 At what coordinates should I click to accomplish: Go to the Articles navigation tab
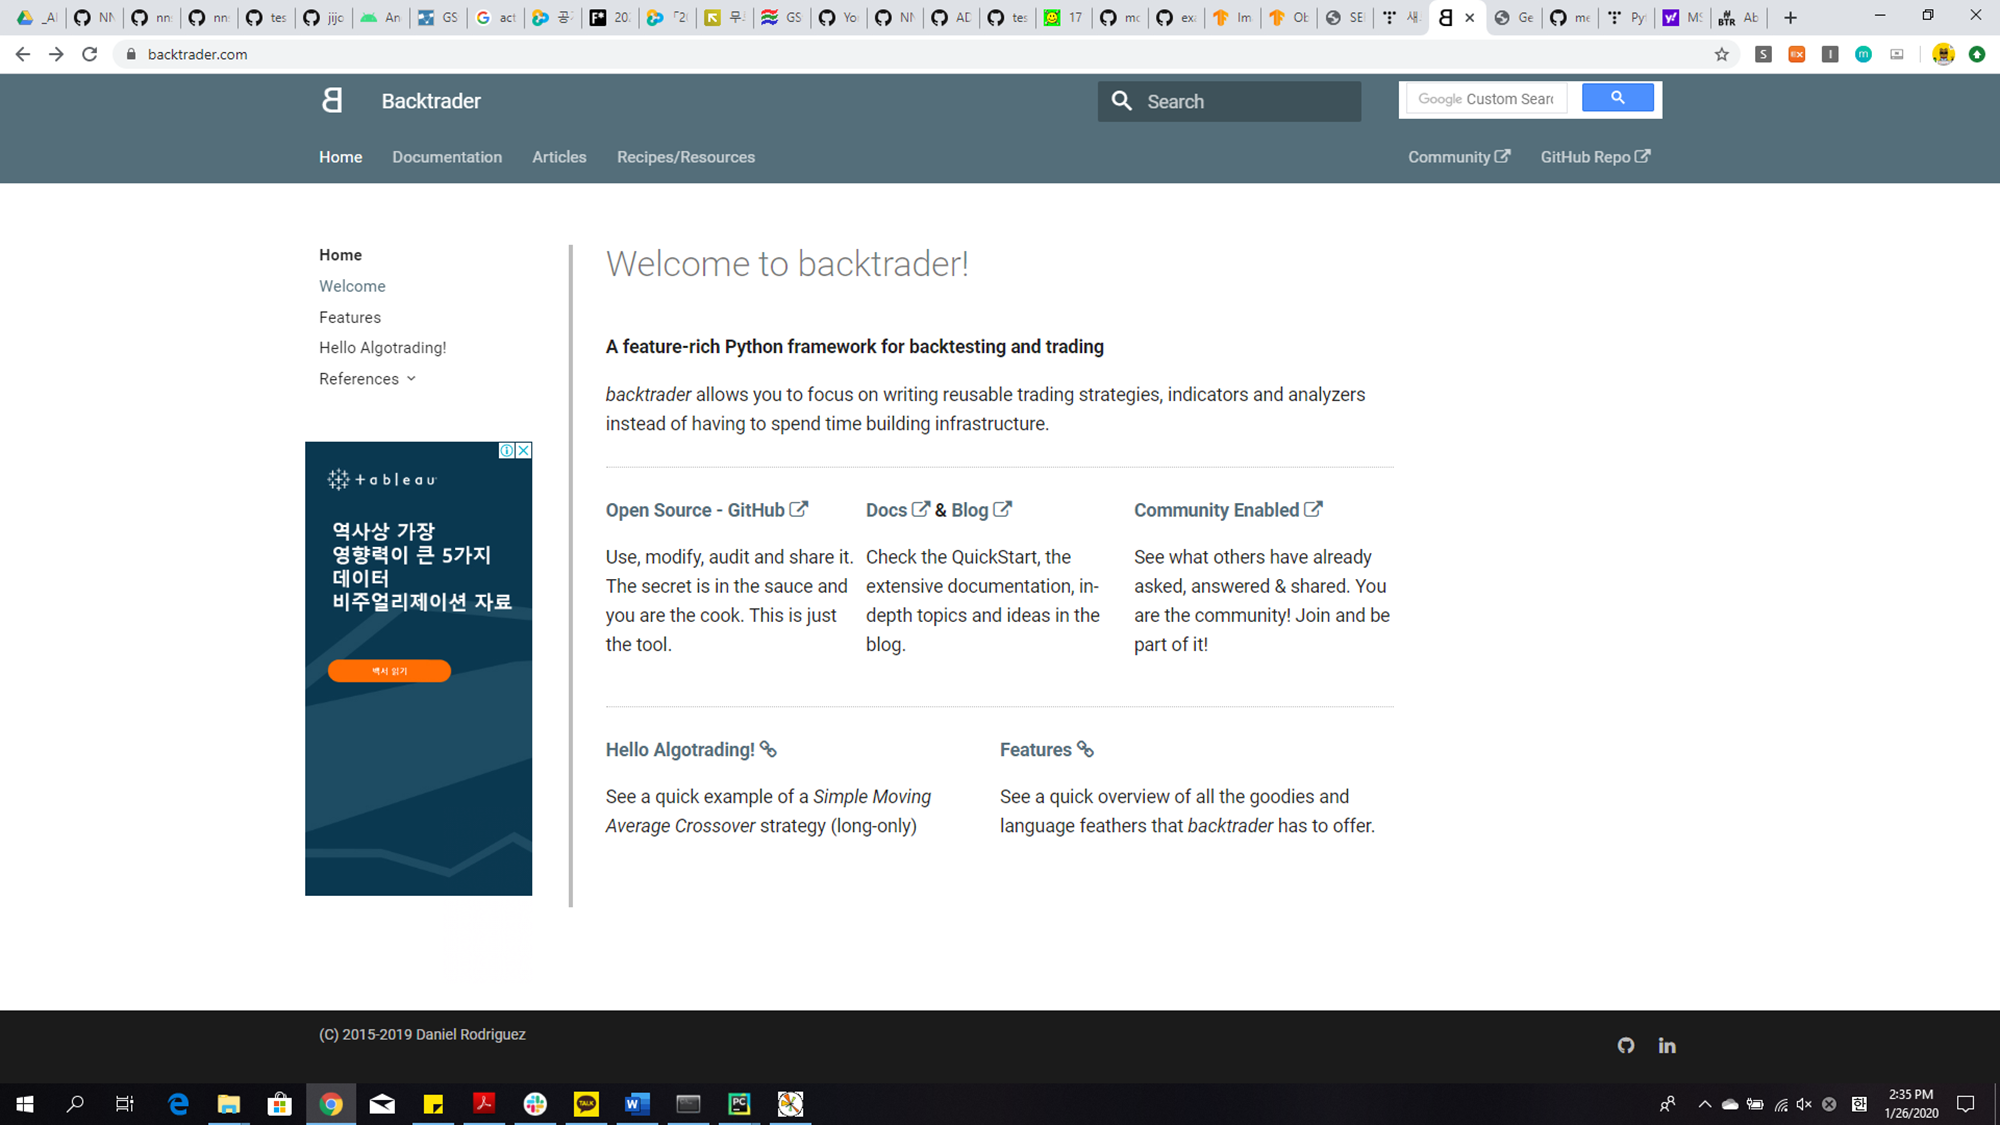coord(559,157)
